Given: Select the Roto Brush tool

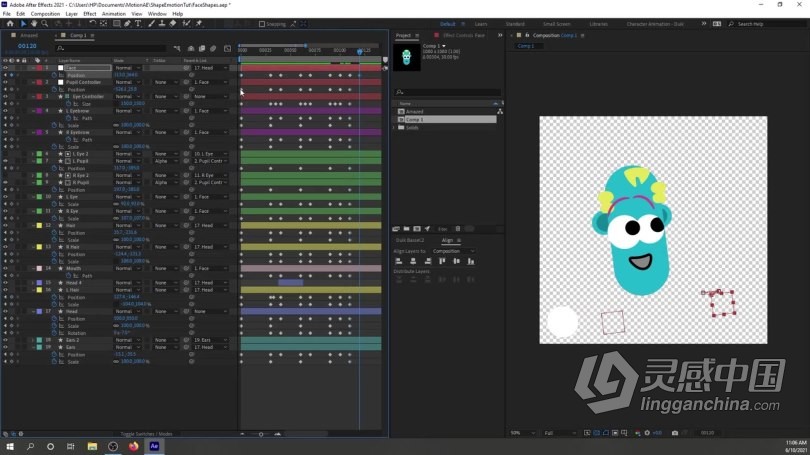Looking at the screenshot, I should [x=186, y=24].
